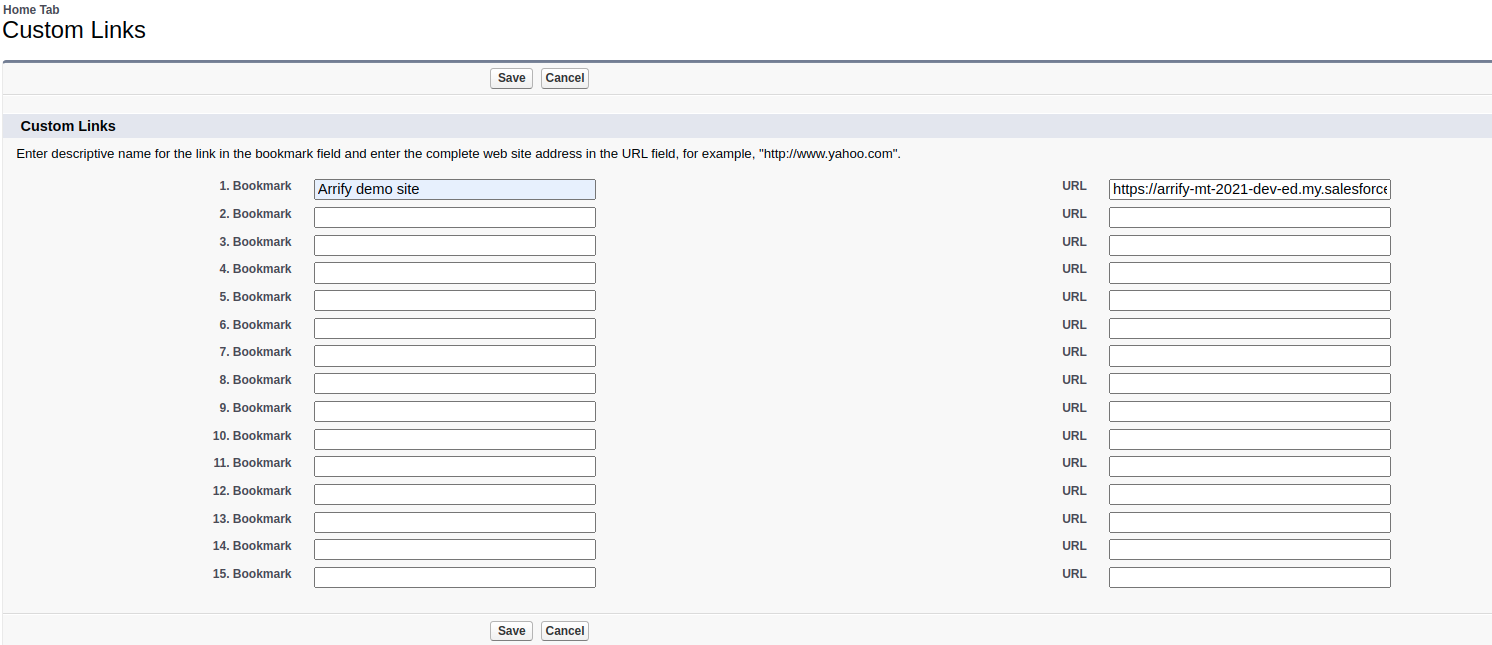The height and width of the screenshot is (645, 1492).
Task: Select the 8. Bookmark name field
Action: pyautogui.click(x=455, y=383)
